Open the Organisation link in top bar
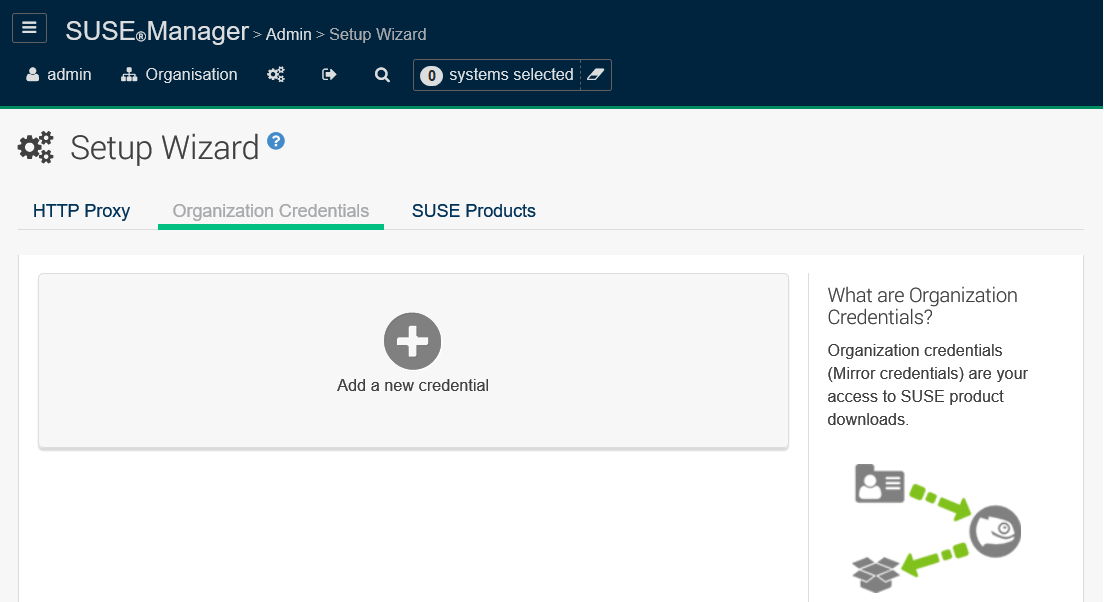This screenshot has height=602, width=1104. 179,75
